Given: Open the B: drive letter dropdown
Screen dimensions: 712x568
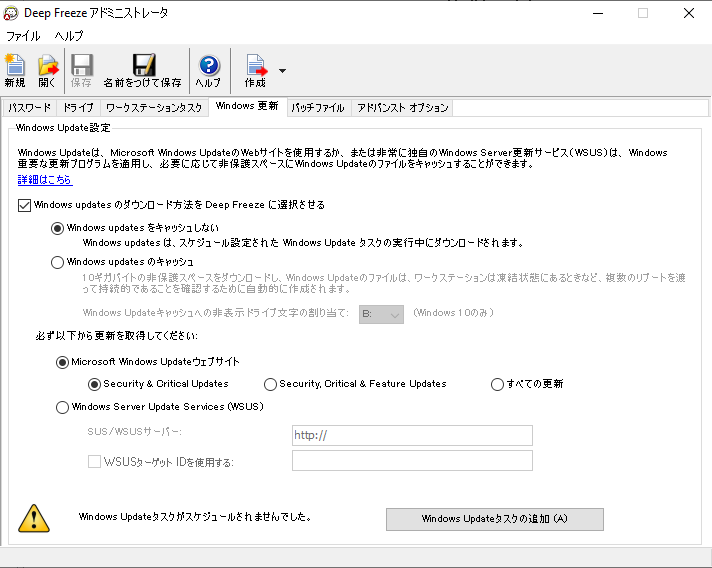Looking at the screenshot, I should point(381,314).
